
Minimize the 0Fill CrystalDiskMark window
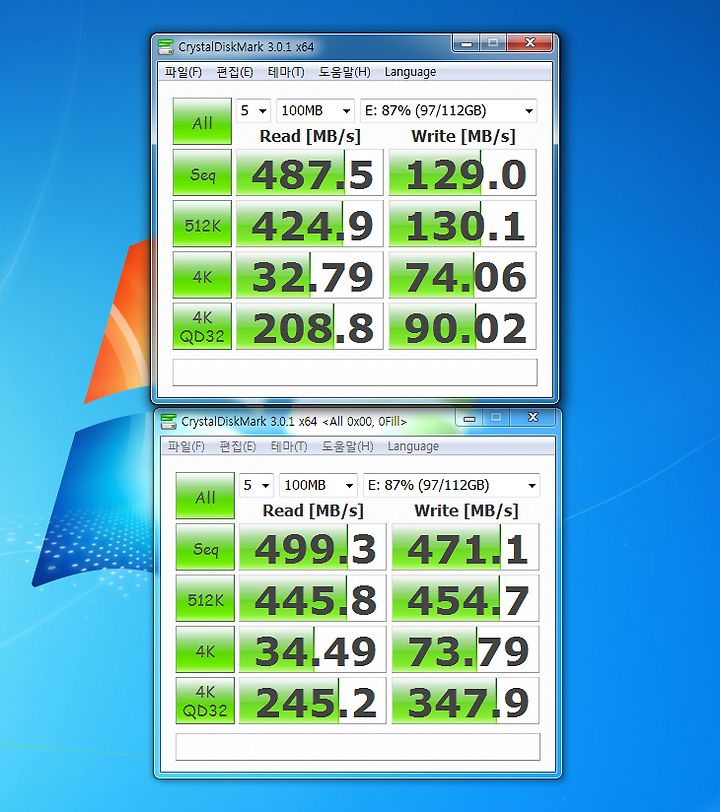pyautogui.click(x=469, y=418)
